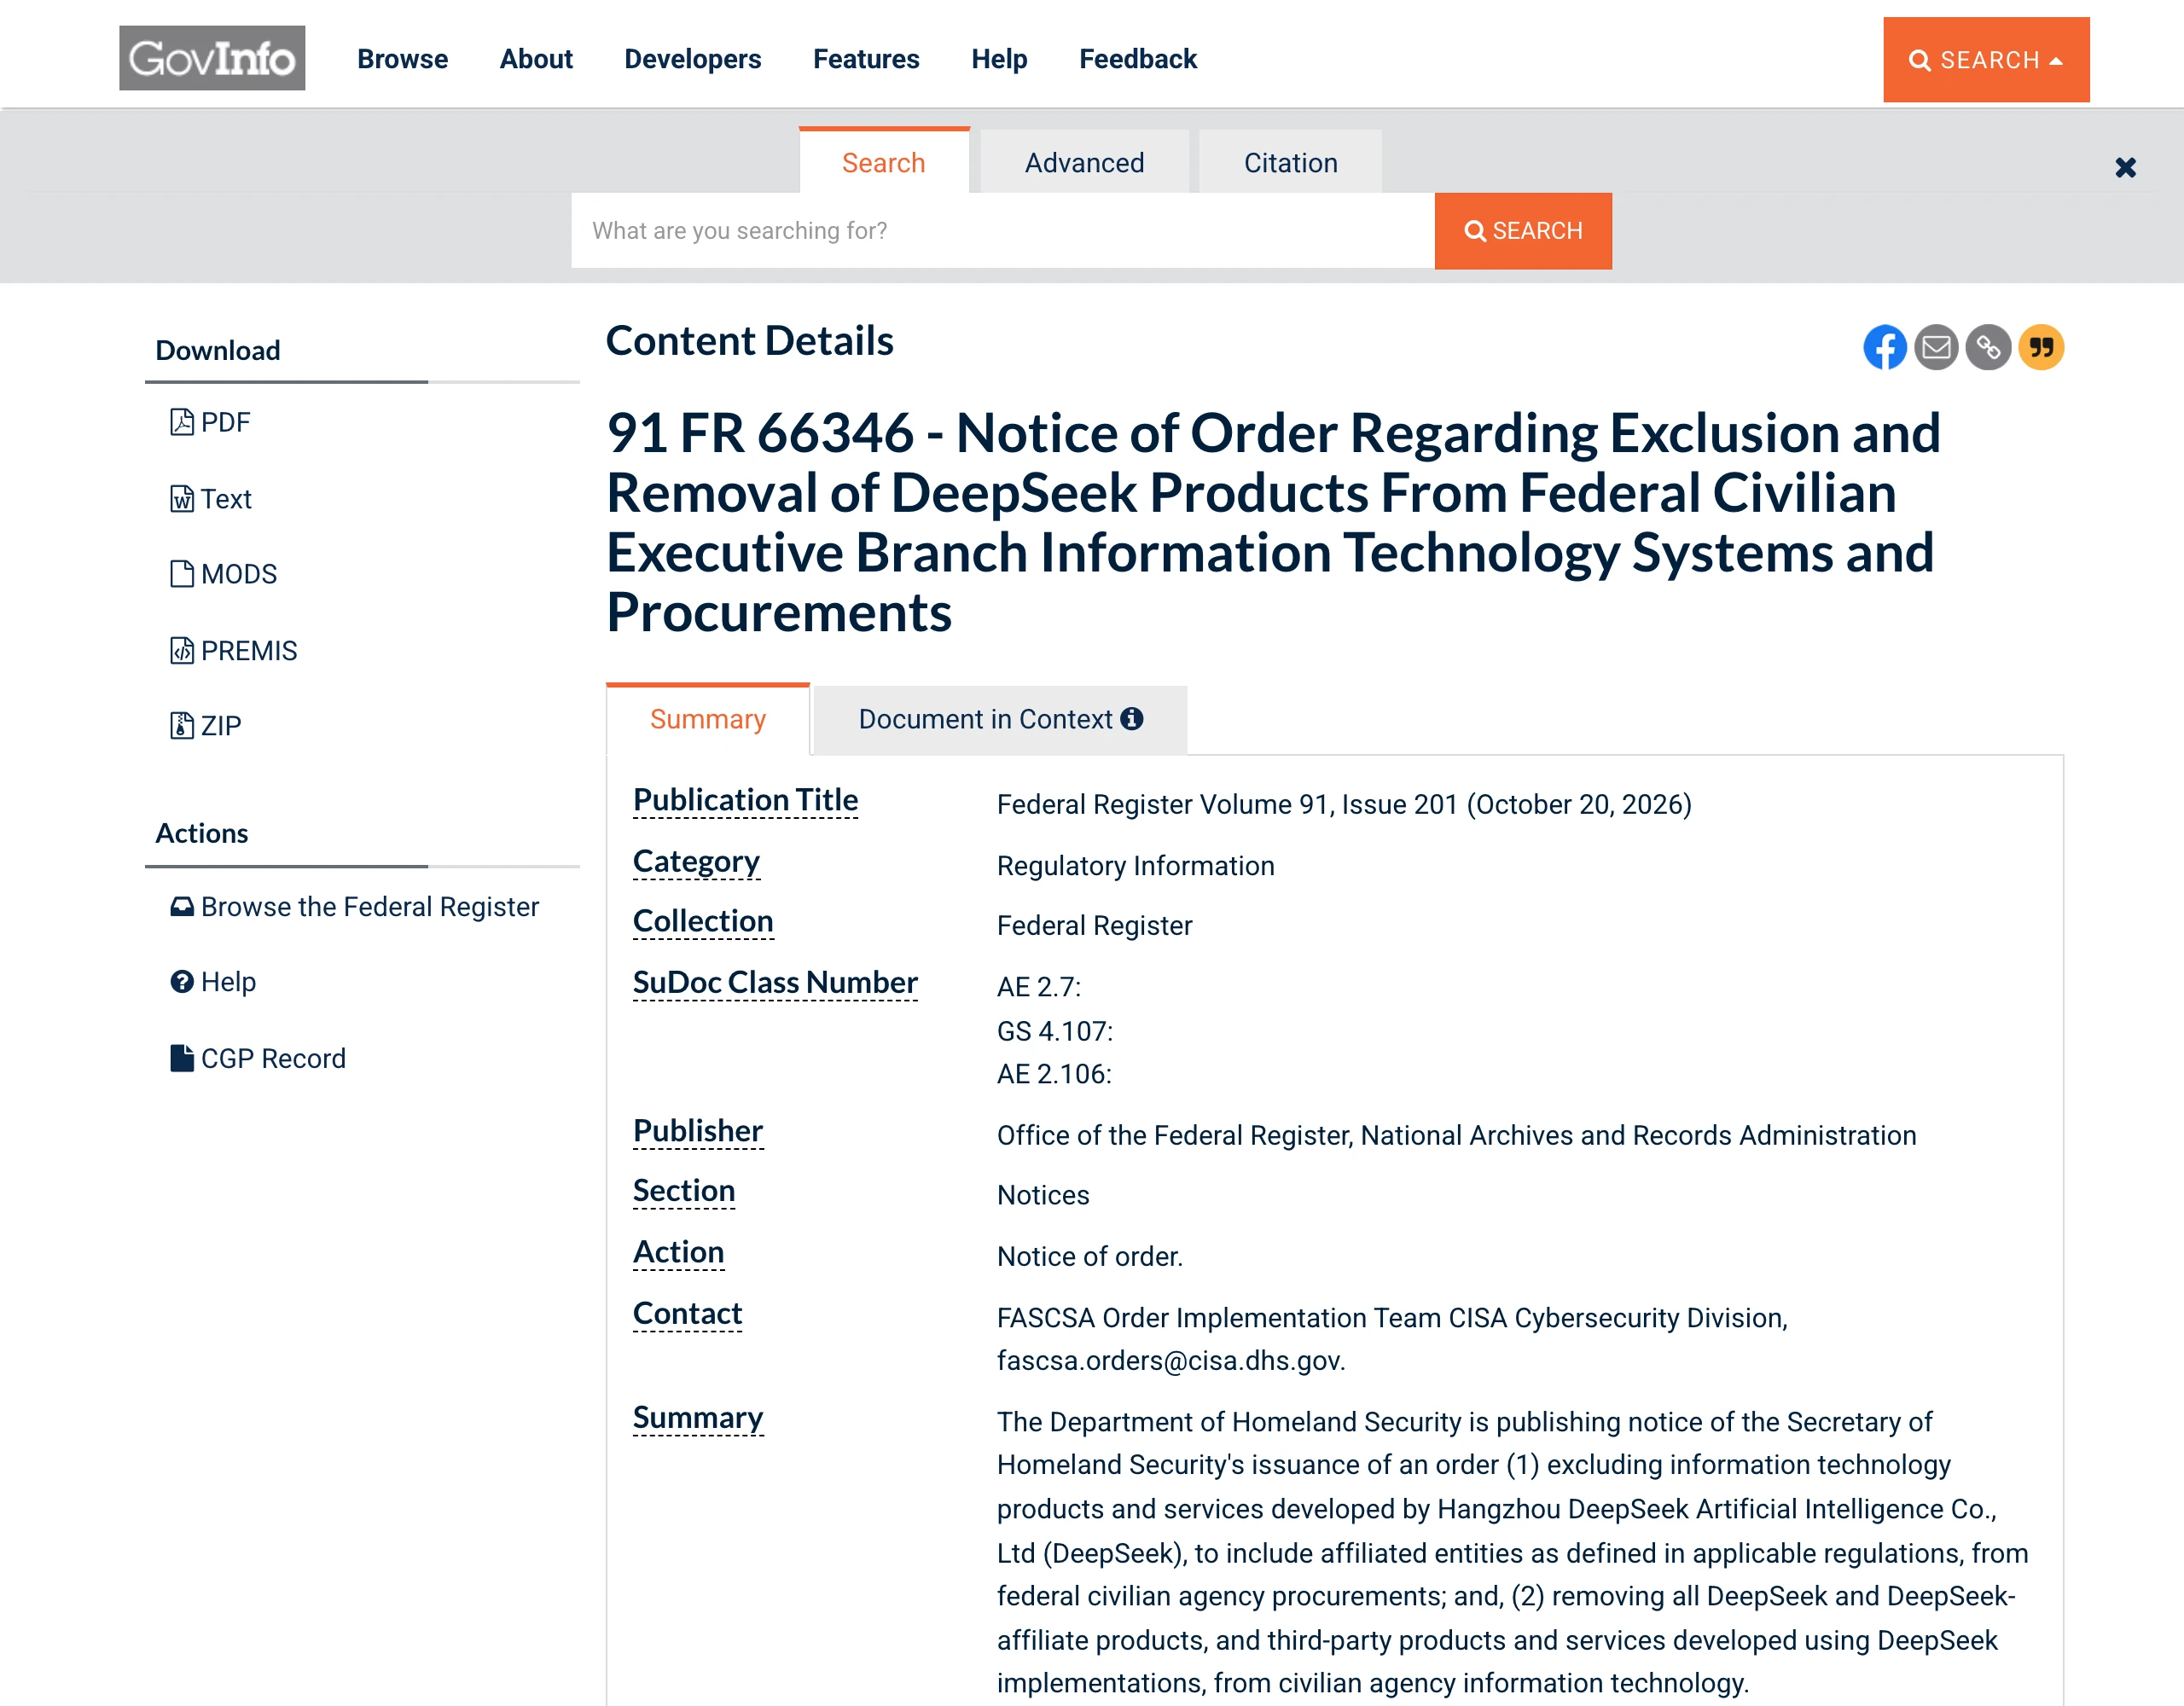Click the Contact label
2184x1706 pixels.
tap(687, 1313)
